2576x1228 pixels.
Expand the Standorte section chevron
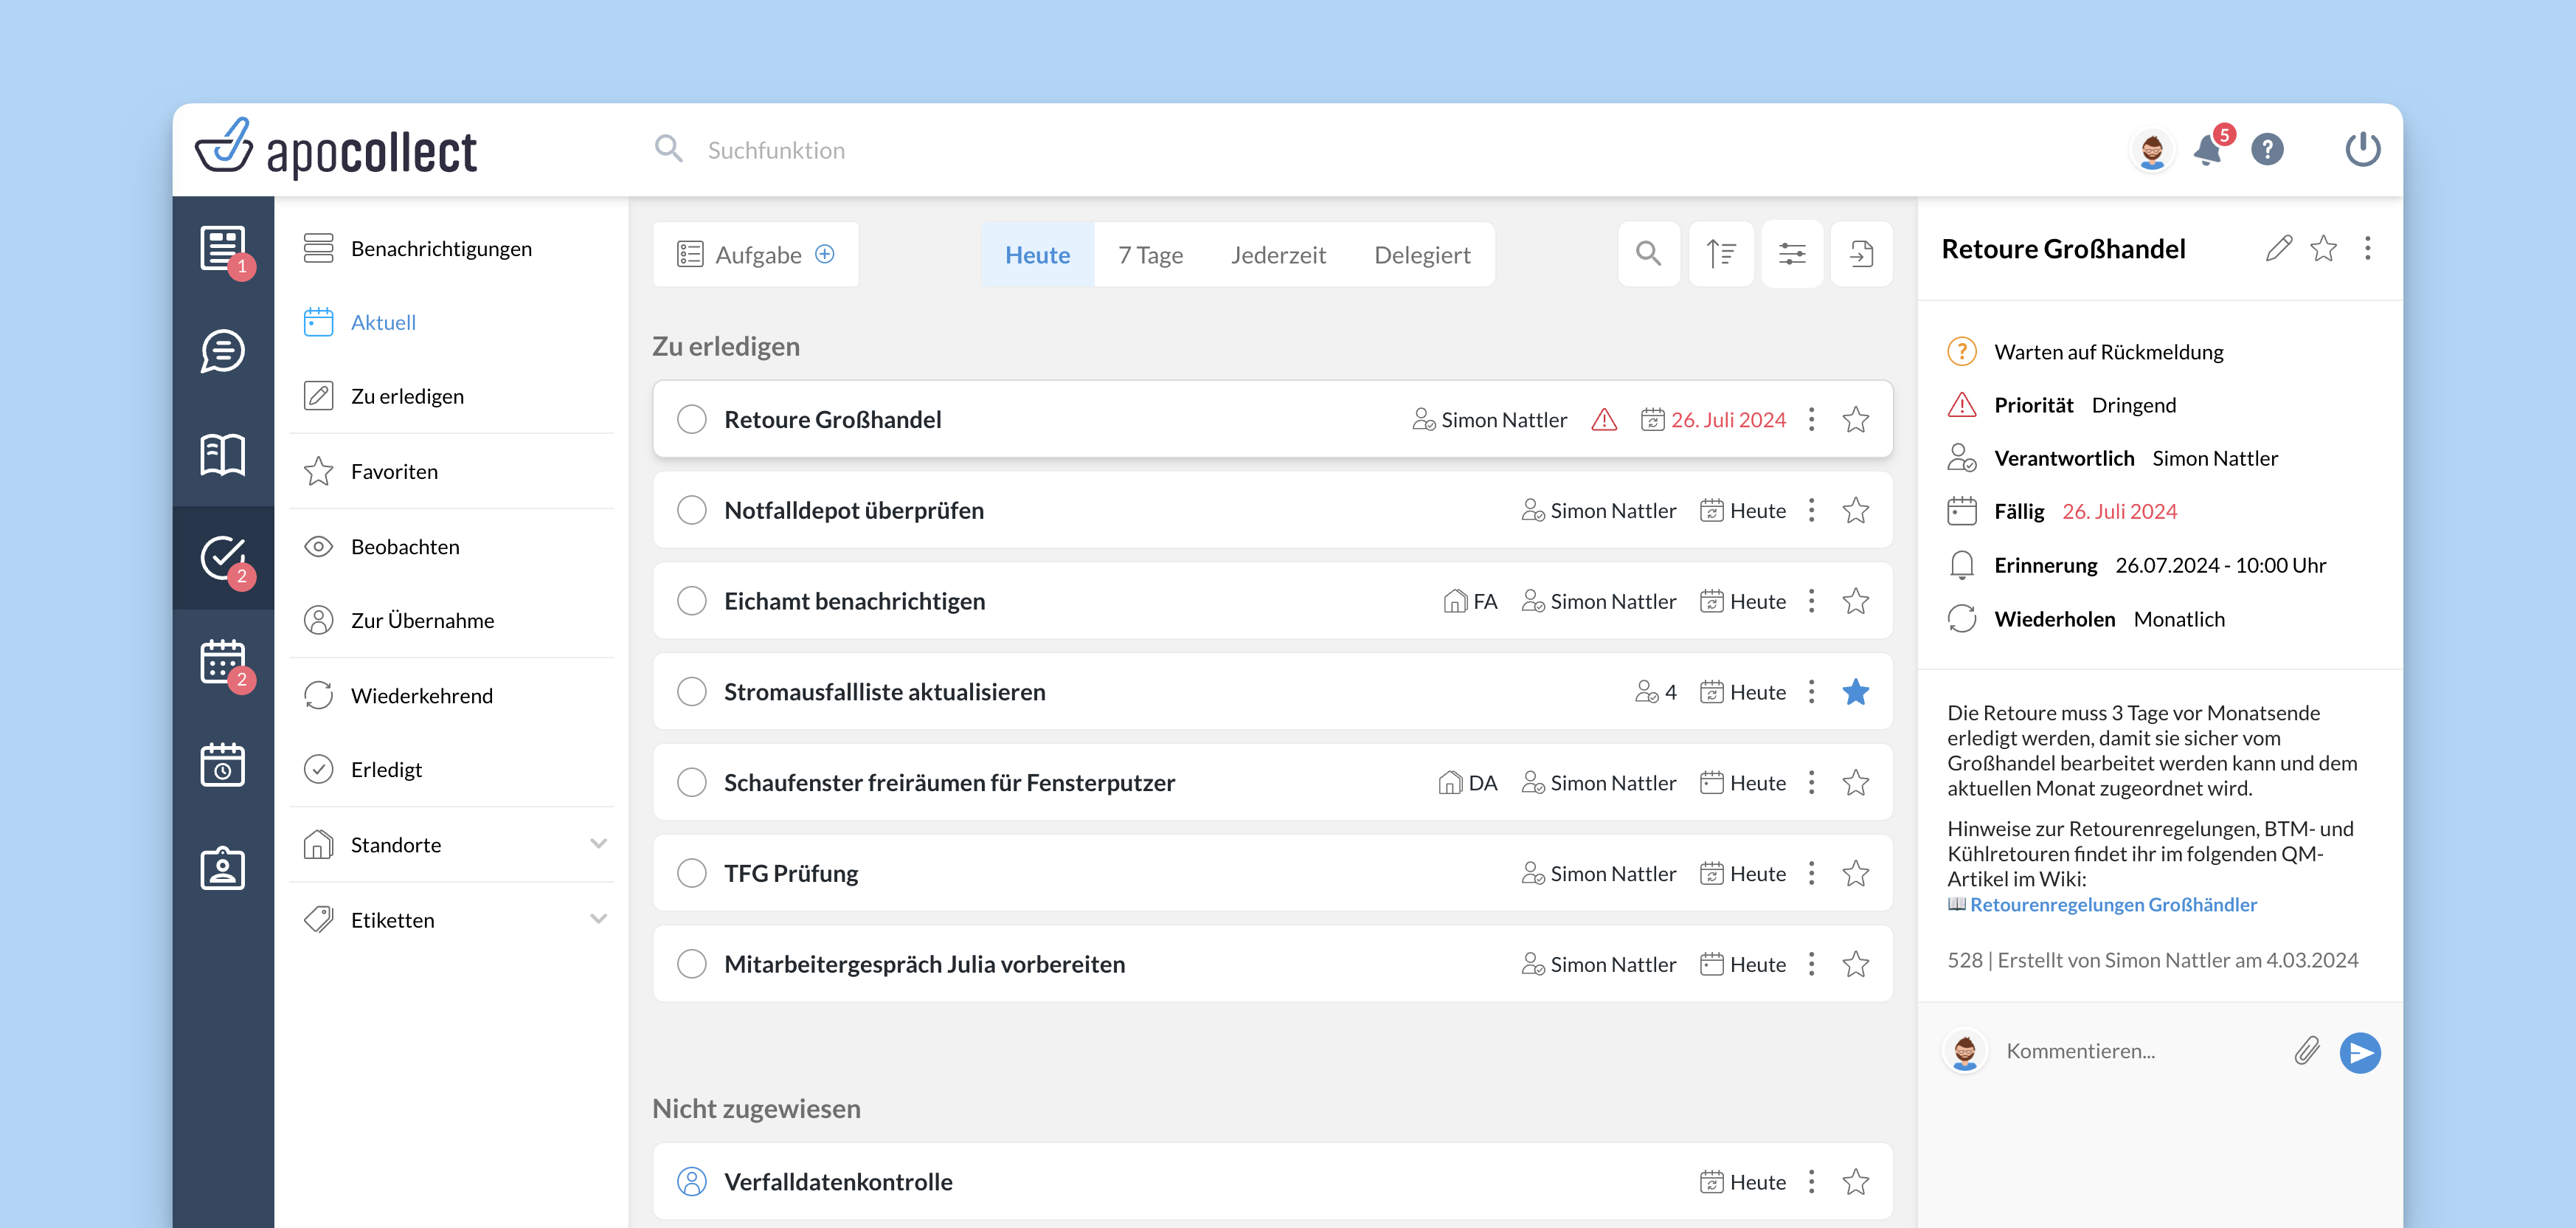click(598, 844)
